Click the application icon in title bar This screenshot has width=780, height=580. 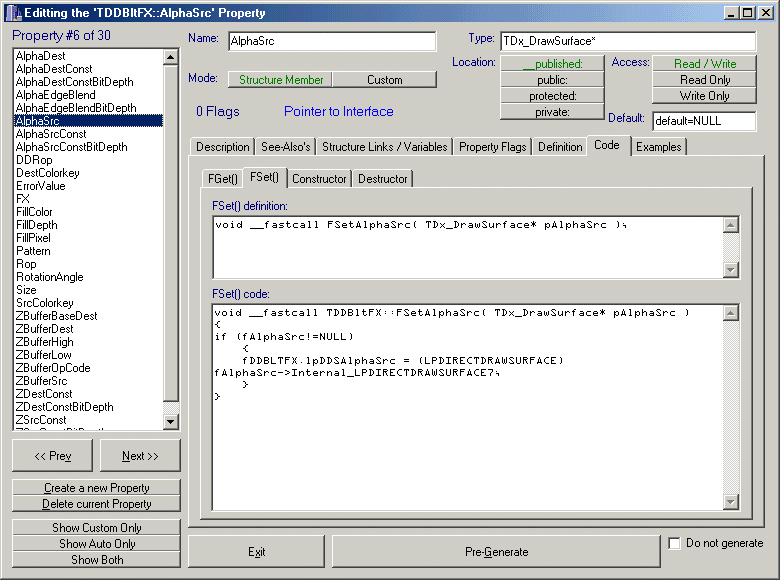point(10,12)
